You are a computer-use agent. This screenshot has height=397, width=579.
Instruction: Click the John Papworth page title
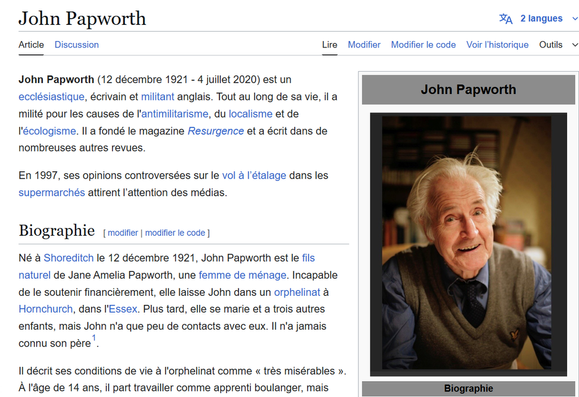[x=82, y=18]
